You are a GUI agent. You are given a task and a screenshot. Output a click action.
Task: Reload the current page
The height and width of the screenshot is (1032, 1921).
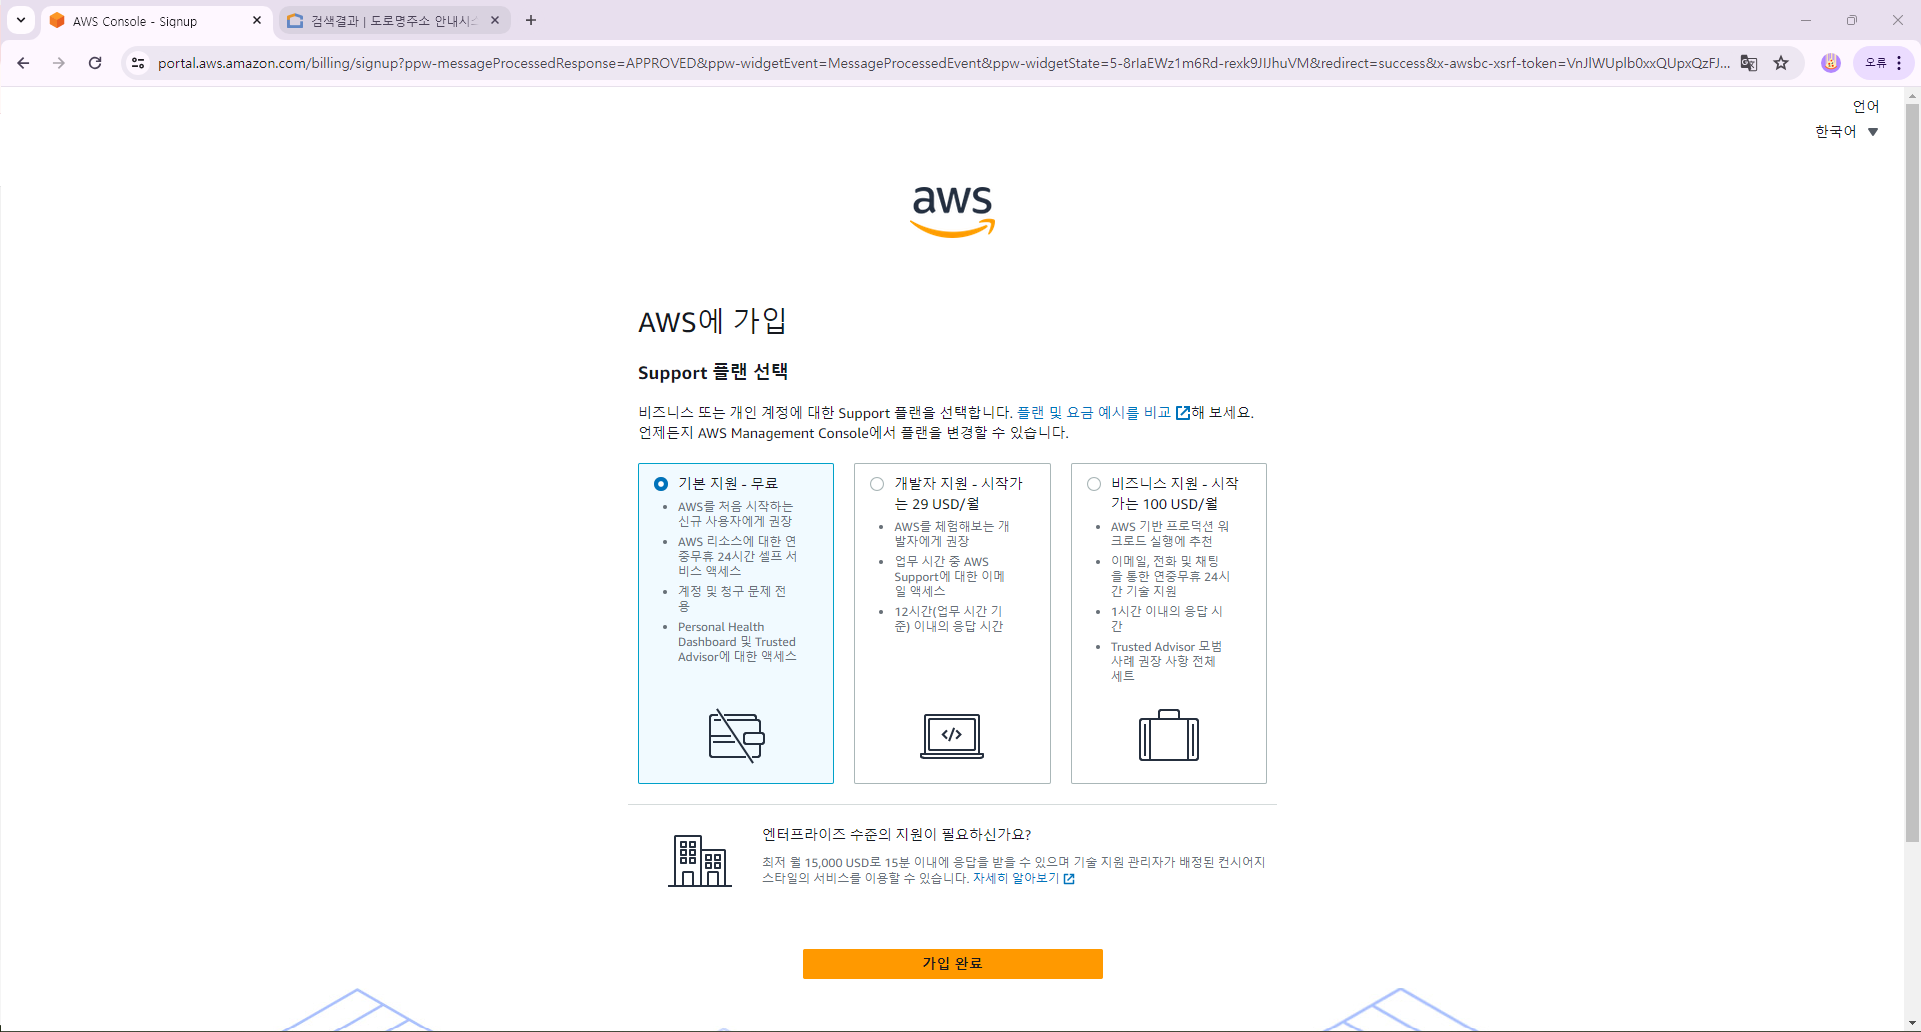pyautogui.click(x=95, y=63)
